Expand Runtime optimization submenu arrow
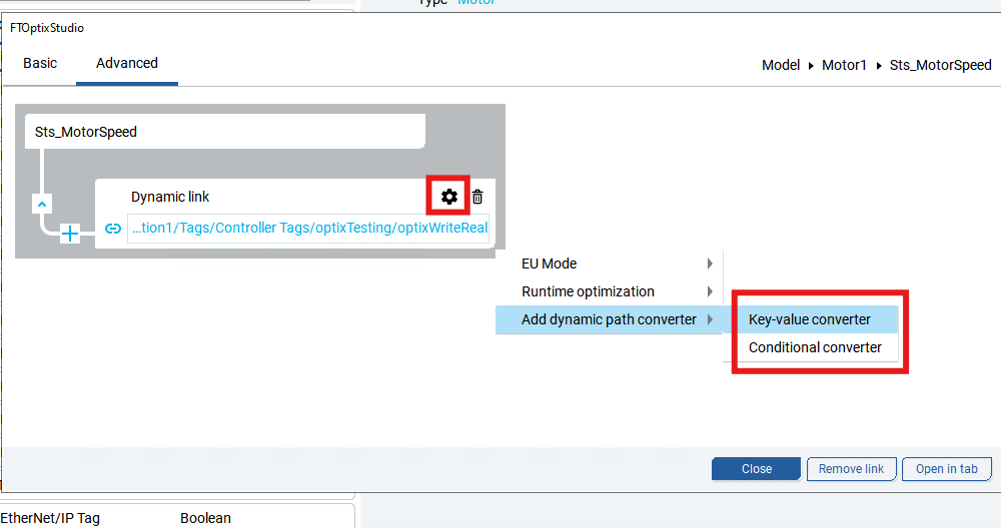 [710, 292]
